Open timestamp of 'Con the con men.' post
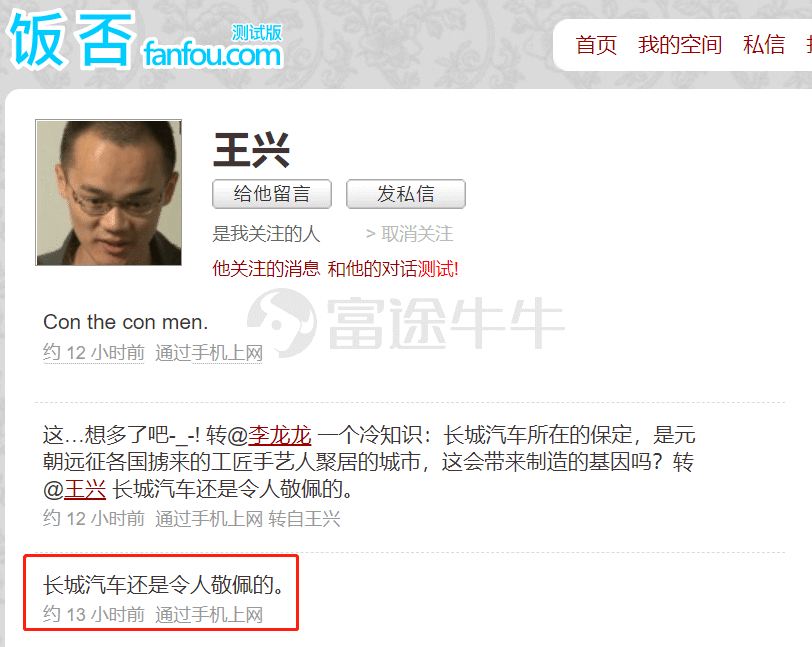812x647 pixels. (94, 353)
